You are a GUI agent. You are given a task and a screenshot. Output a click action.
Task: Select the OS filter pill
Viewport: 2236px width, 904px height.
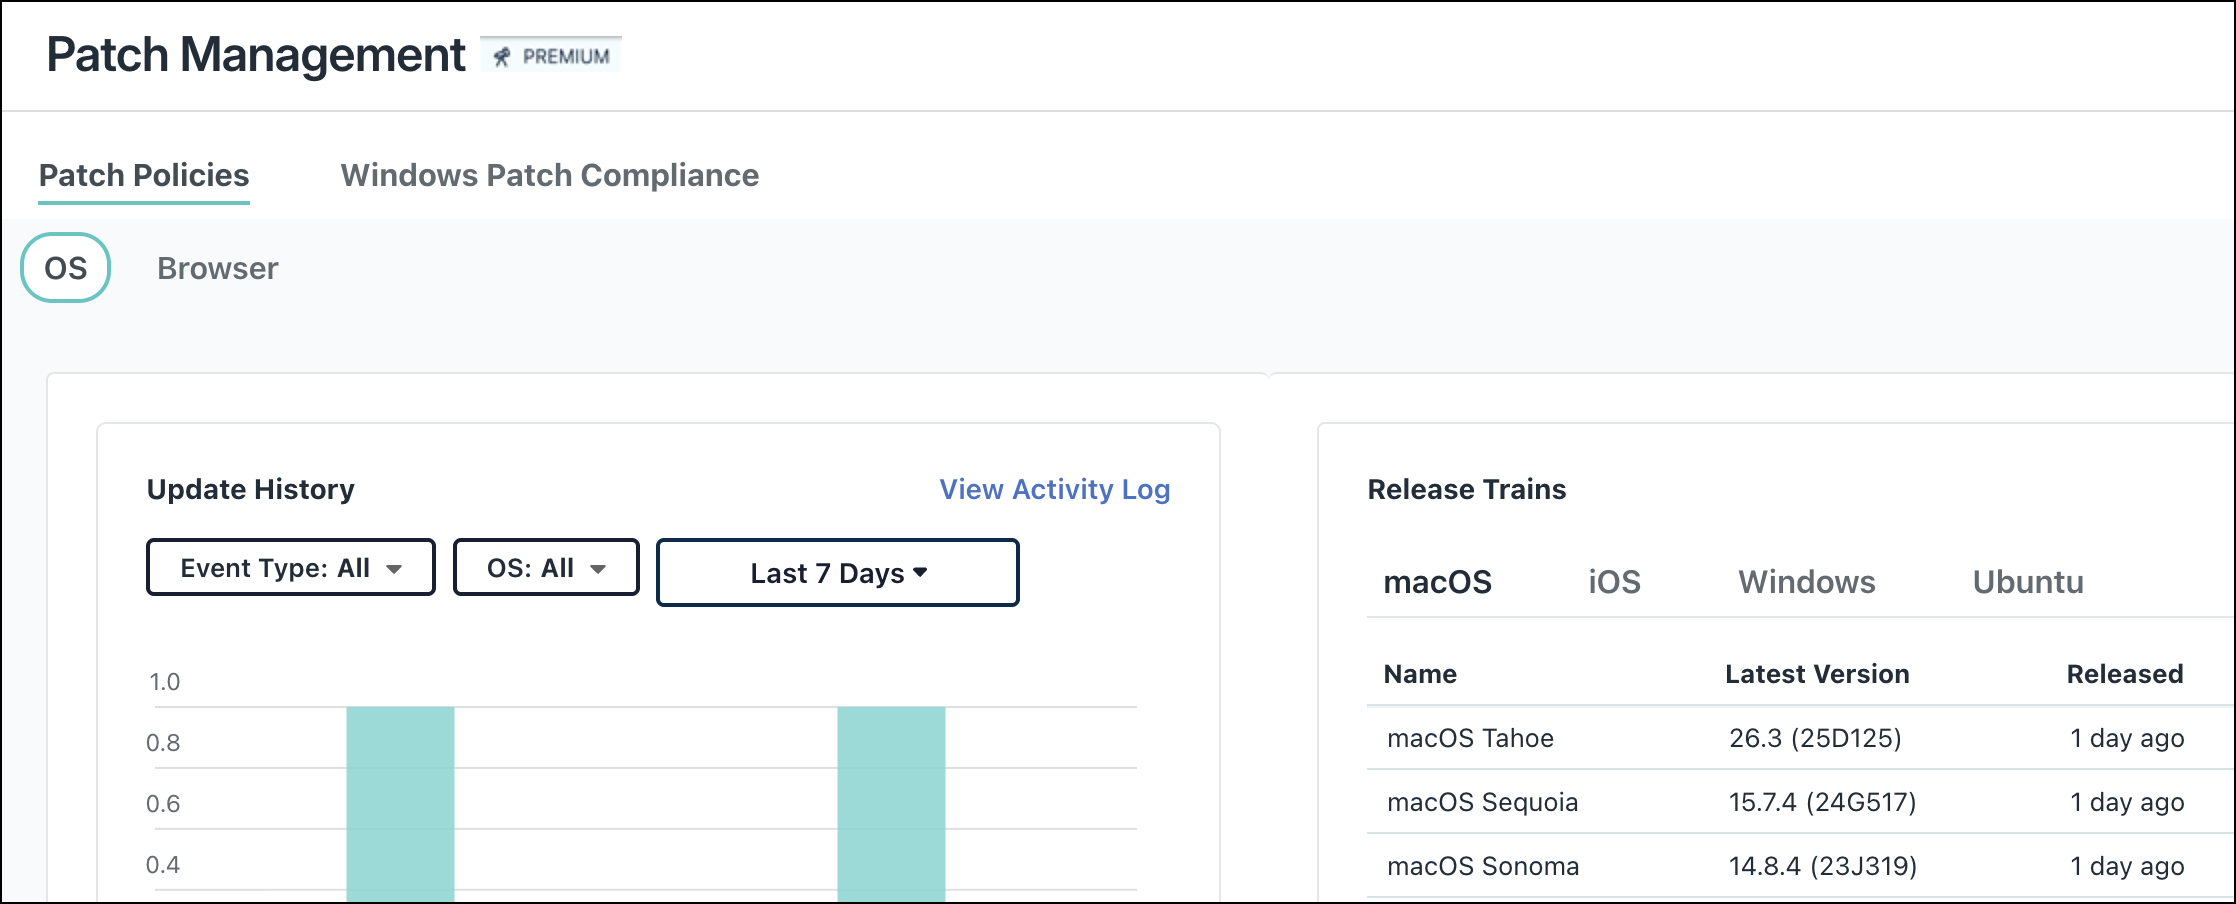point(64,267)
